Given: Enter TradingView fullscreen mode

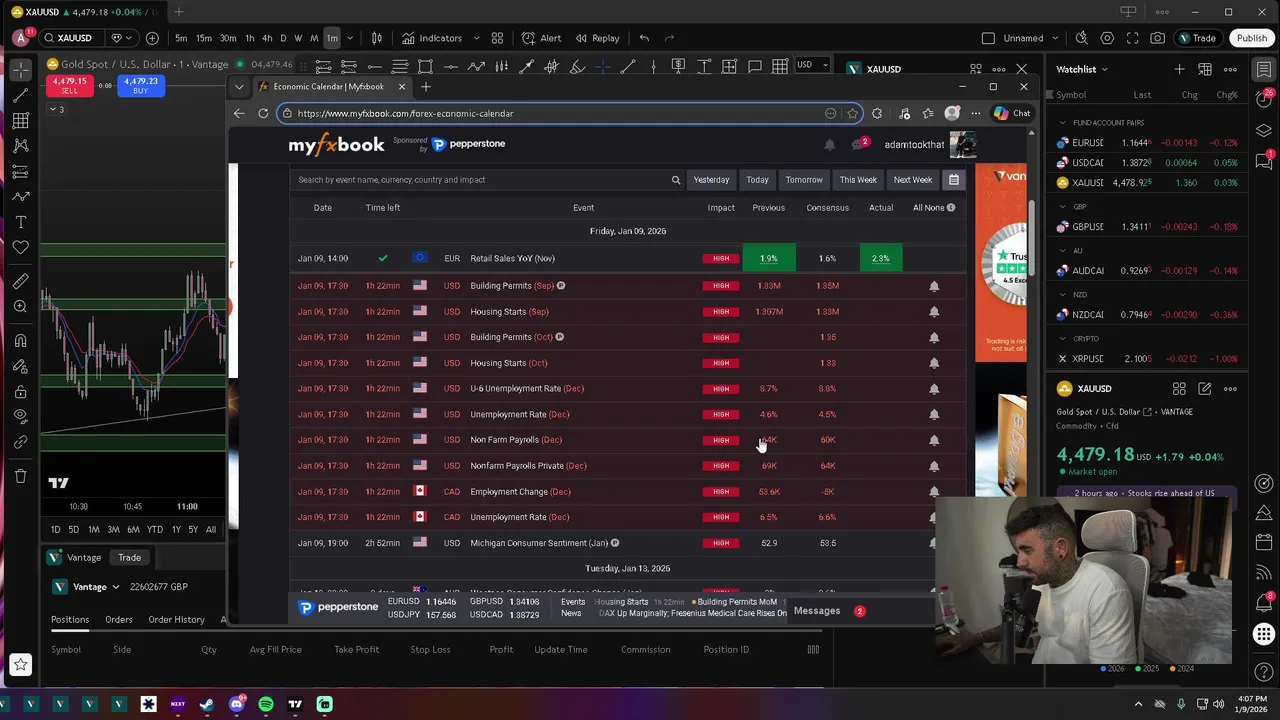Looking at the screenshot, I should [1132, 38].
